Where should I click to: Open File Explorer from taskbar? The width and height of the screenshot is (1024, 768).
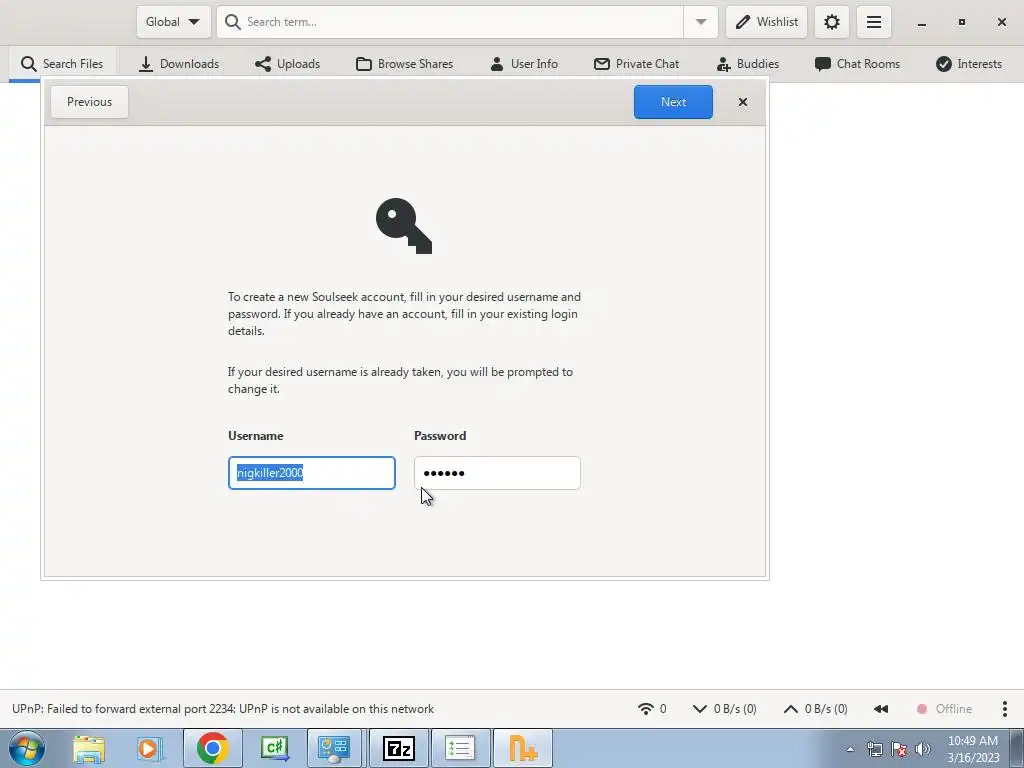click(x=89, y=748)
